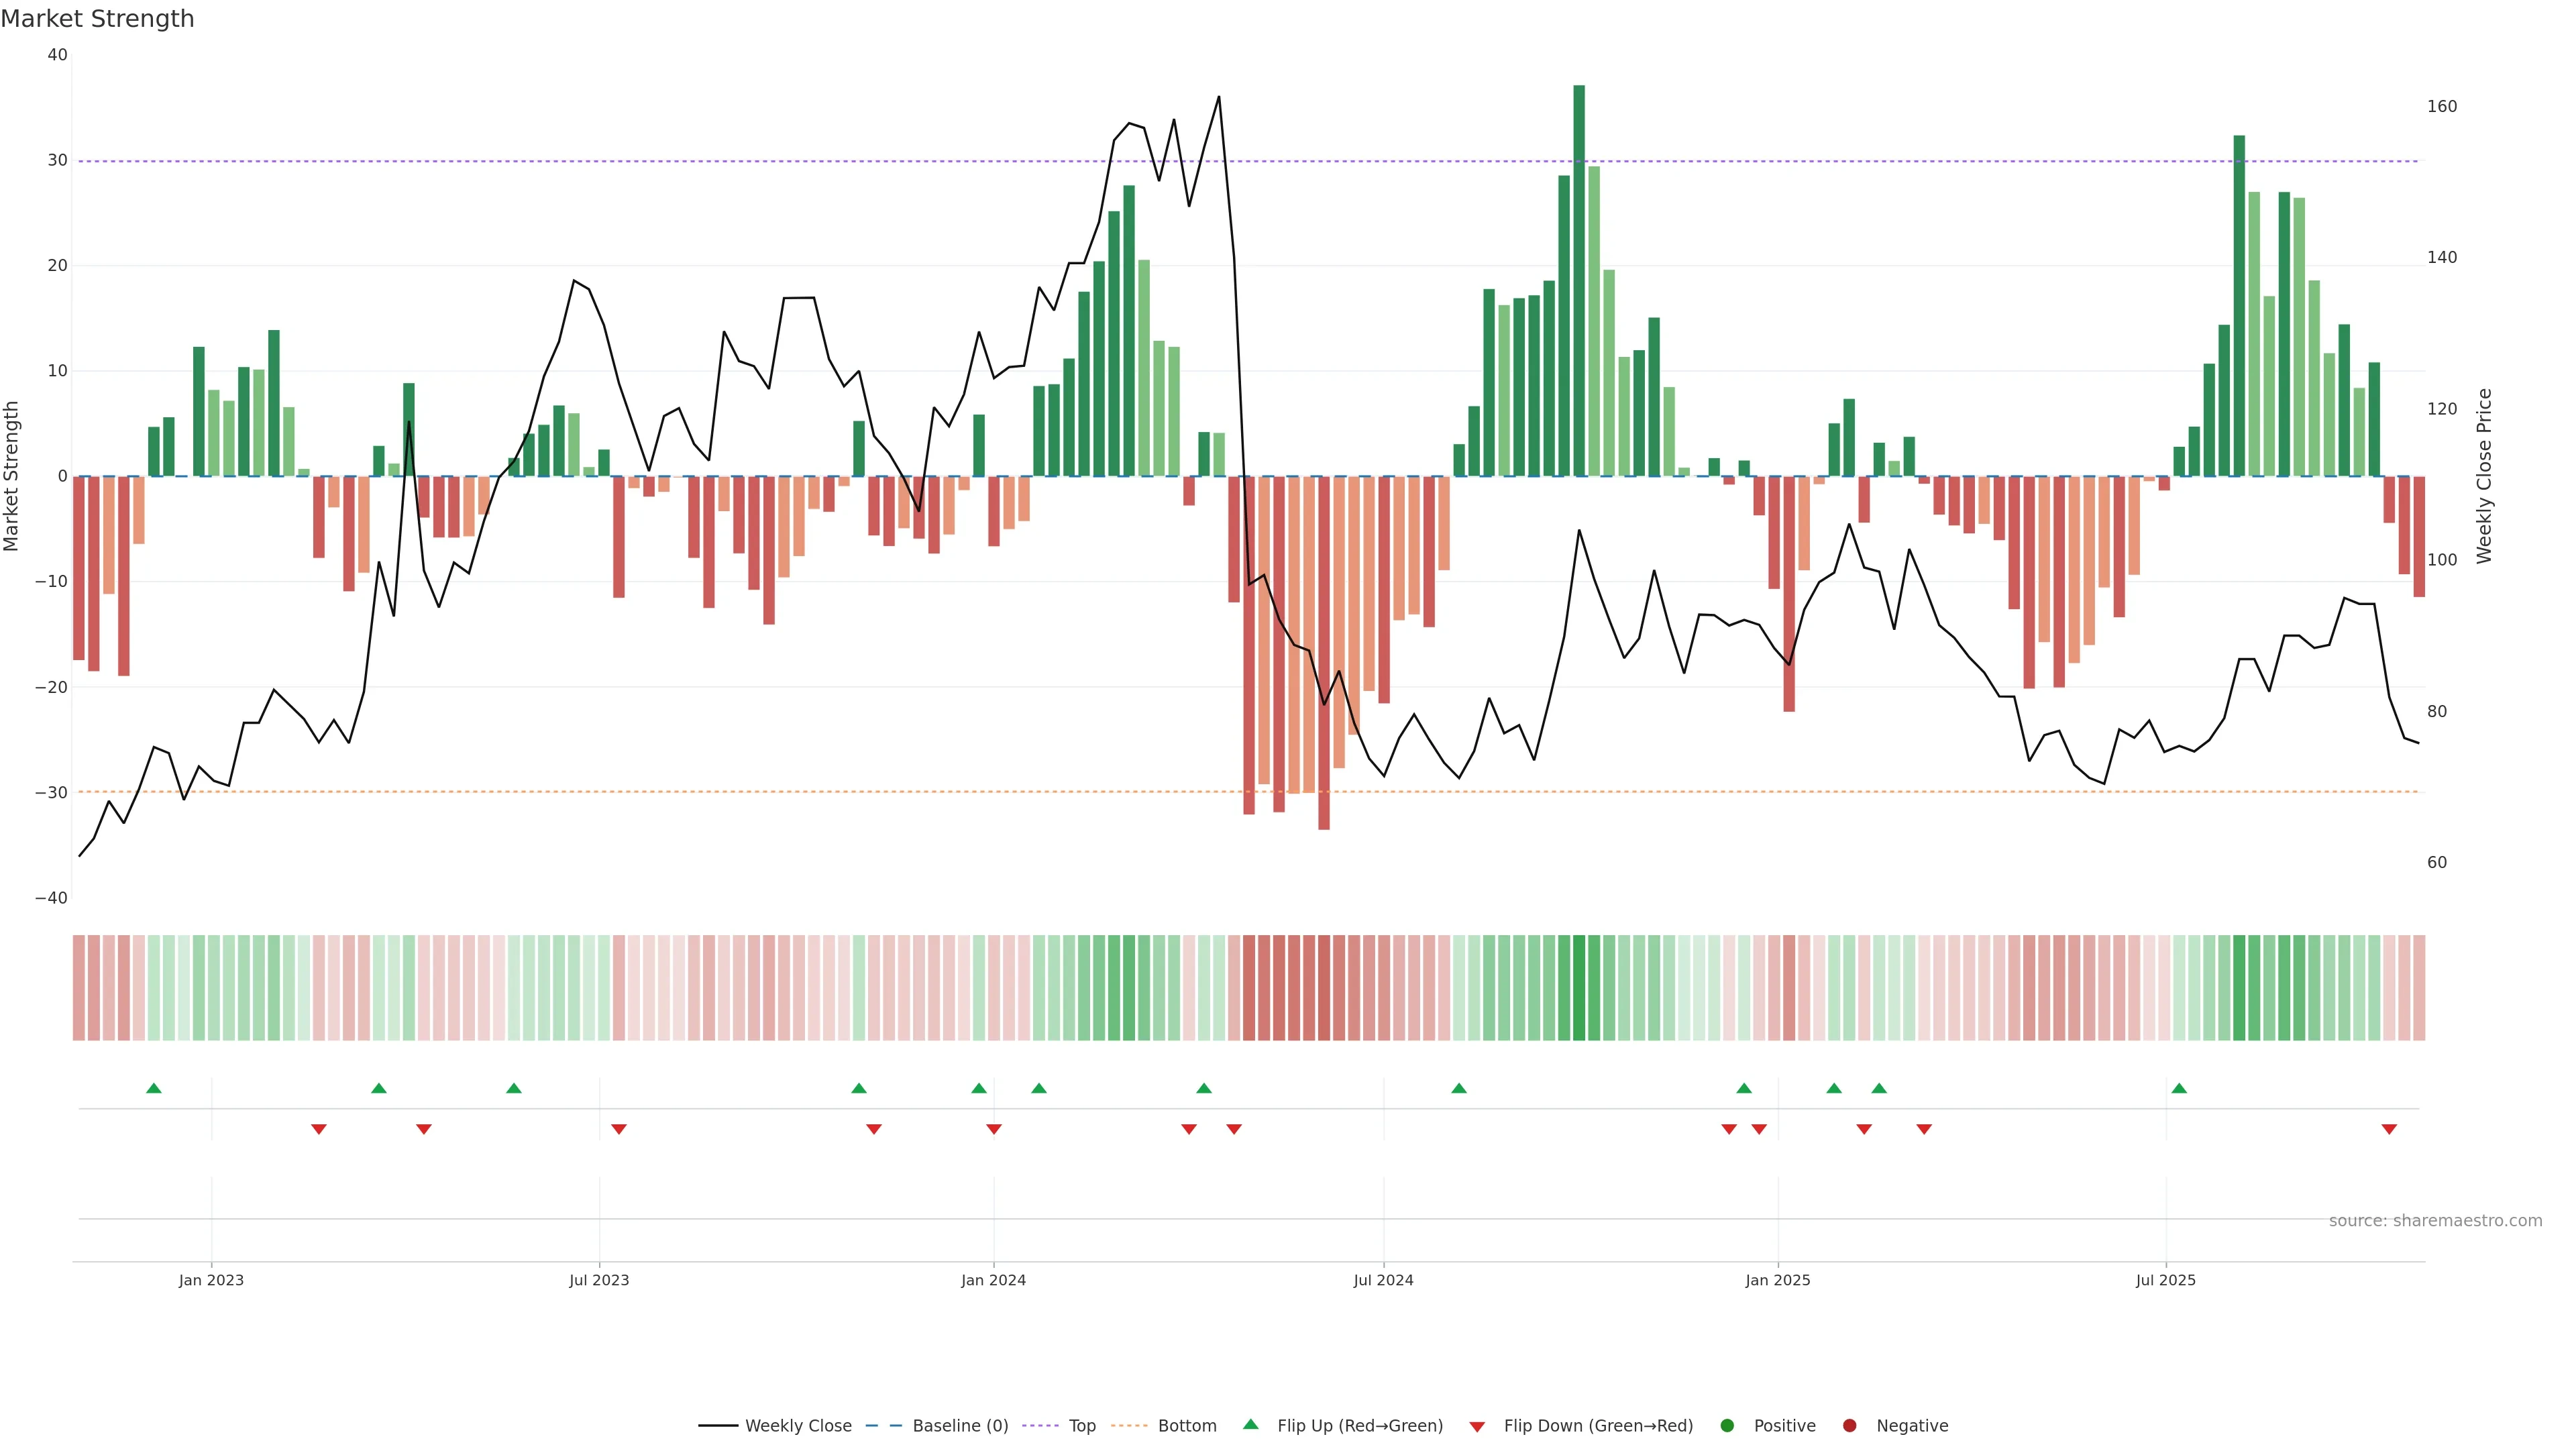Click the Weekly Close Price axis title
The height and width of the screenshot is (1449, 2576).
click(x=2484, y=476)
